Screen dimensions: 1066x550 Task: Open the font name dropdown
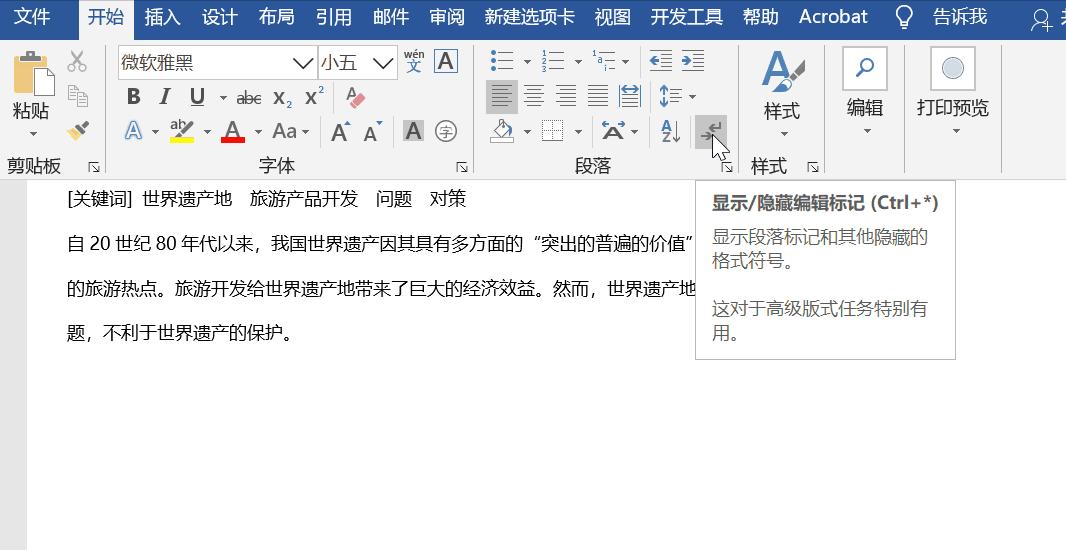(x=303, y=63)
